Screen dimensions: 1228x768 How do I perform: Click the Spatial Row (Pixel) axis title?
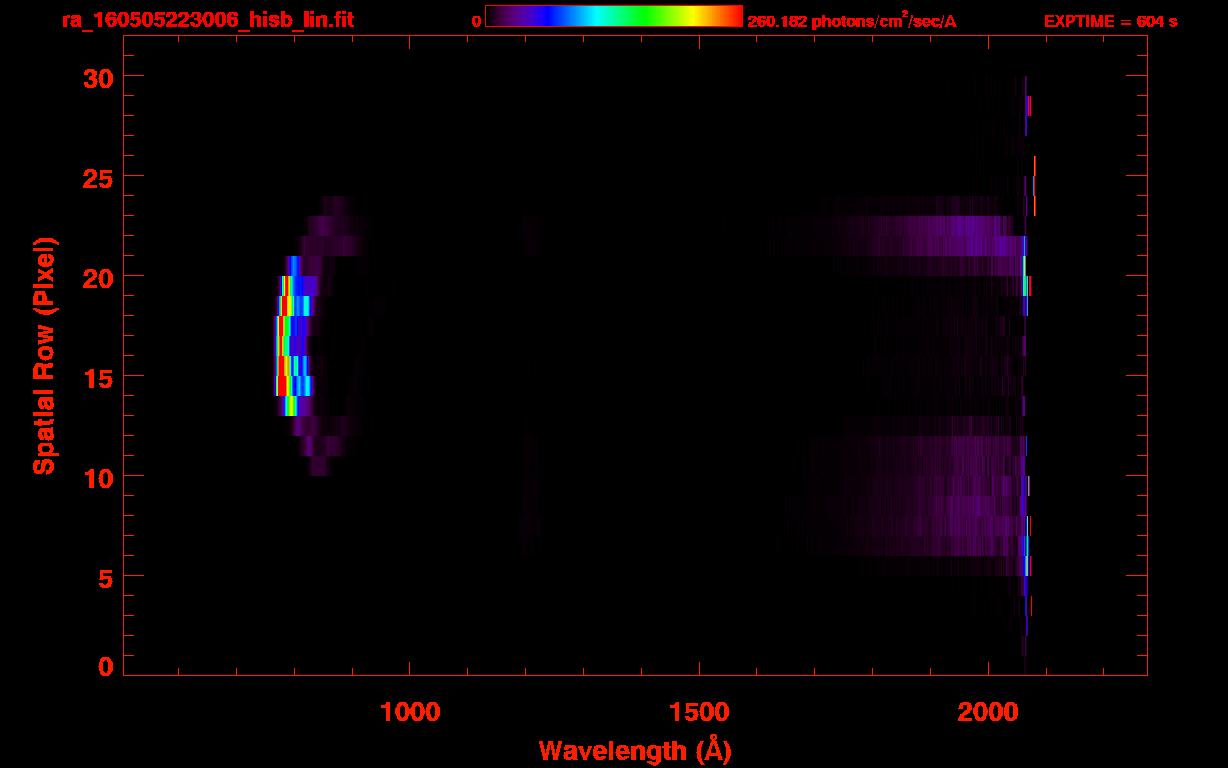44,355
